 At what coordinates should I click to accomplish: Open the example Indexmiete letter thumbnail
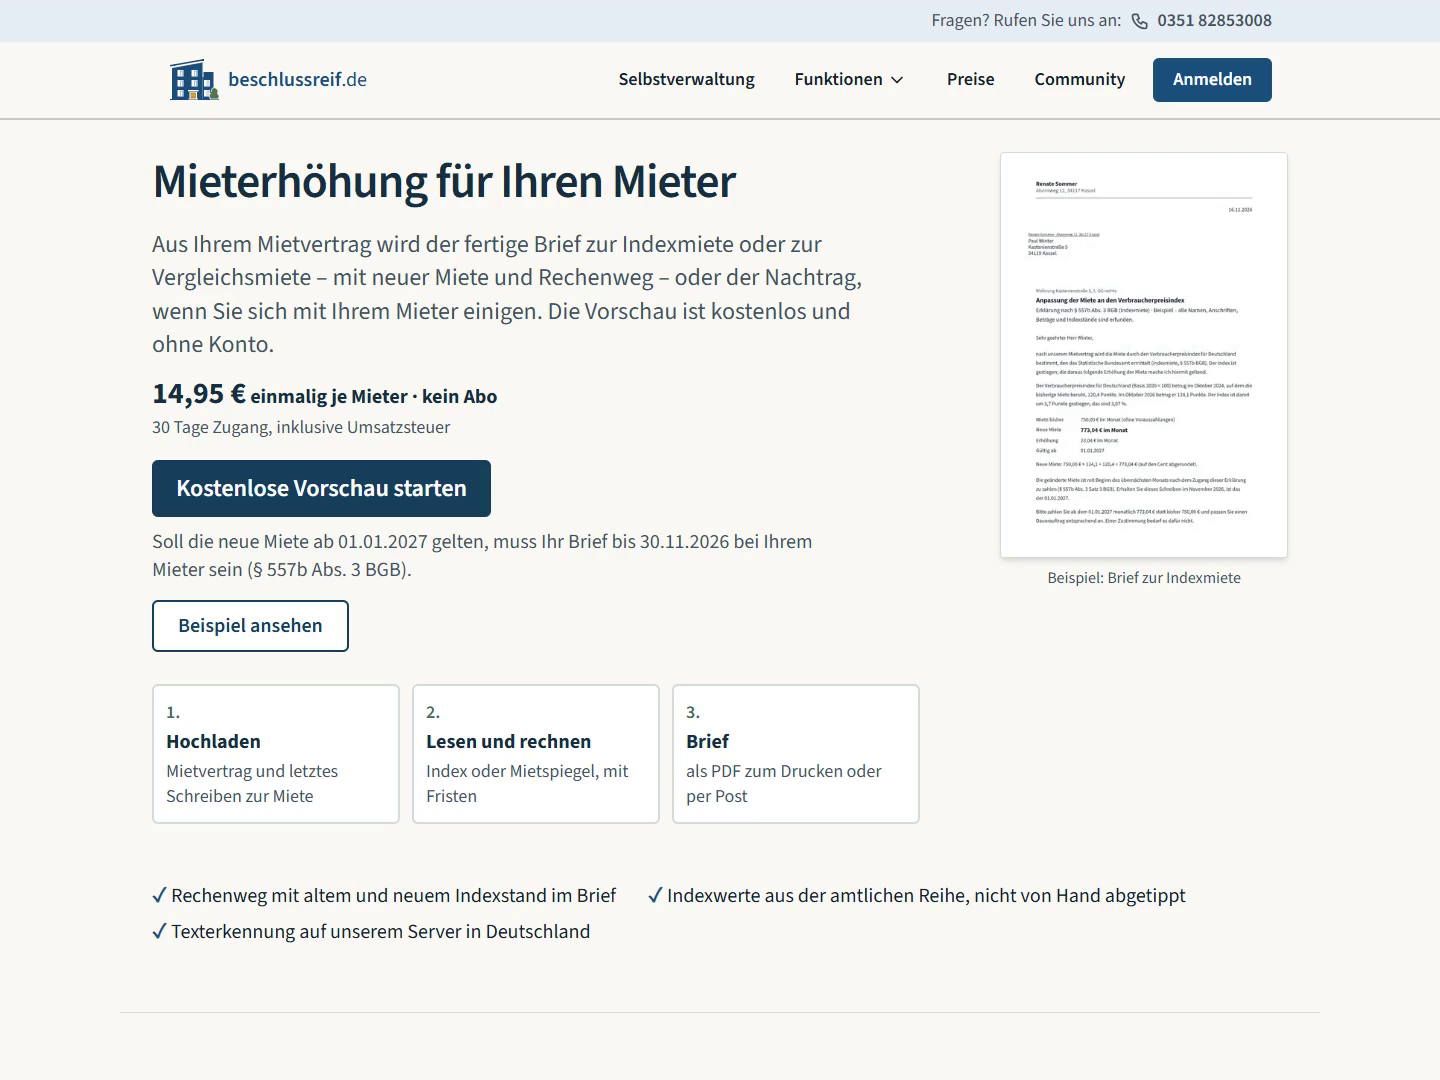tap(1144, 355)
